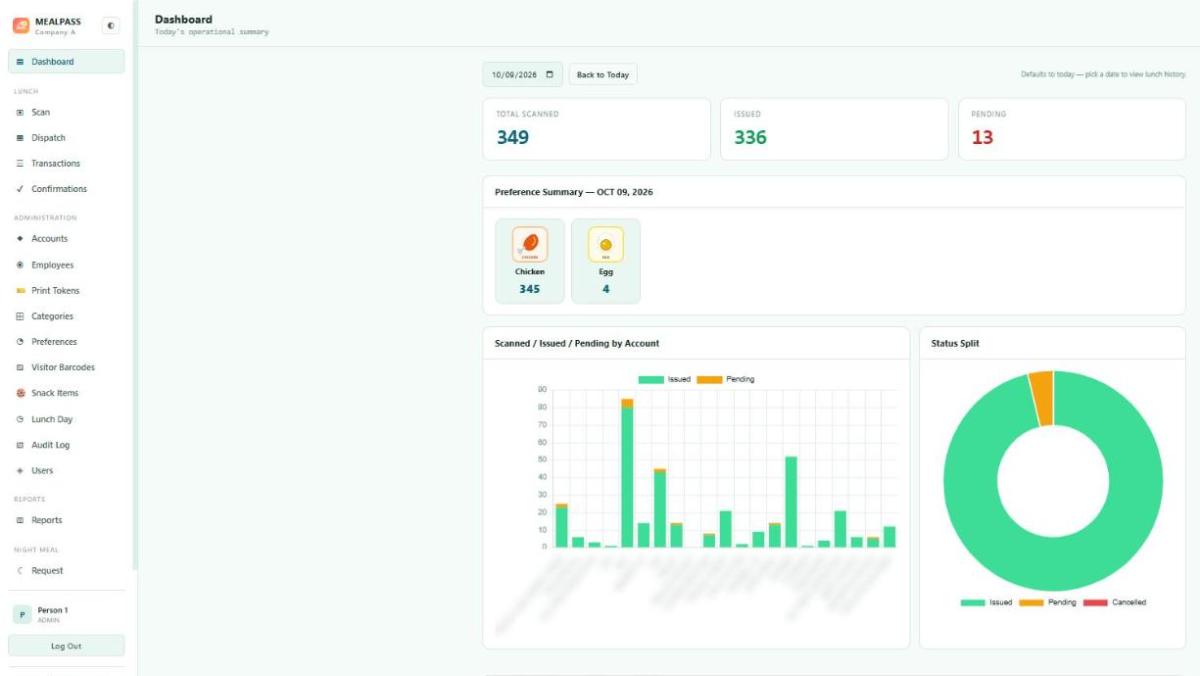Screen dimensions: 1200x676
Task: Click the Dashboard page heading
Action: coord(183,19)
